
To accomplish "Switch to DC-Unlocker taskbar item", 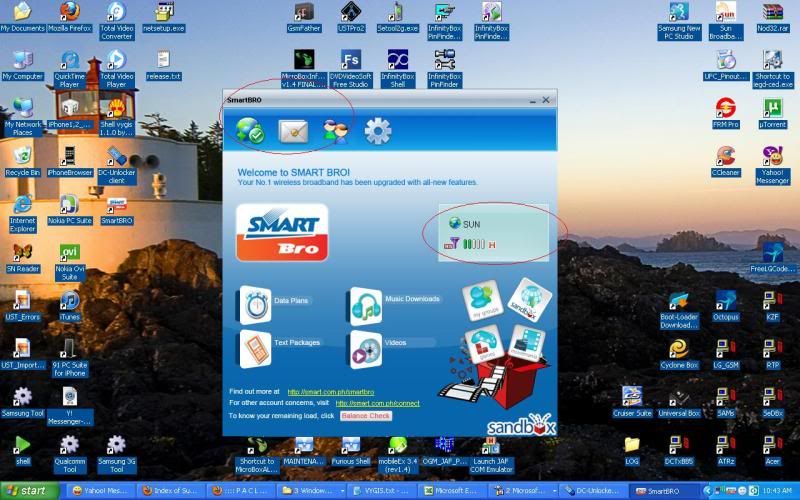I will 593,491.
